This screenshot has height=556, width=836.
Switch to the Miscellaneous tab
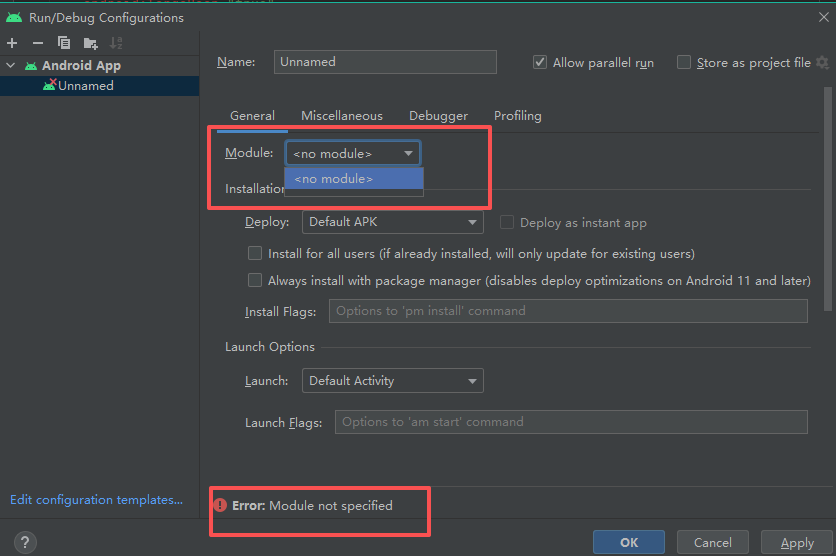341,116
